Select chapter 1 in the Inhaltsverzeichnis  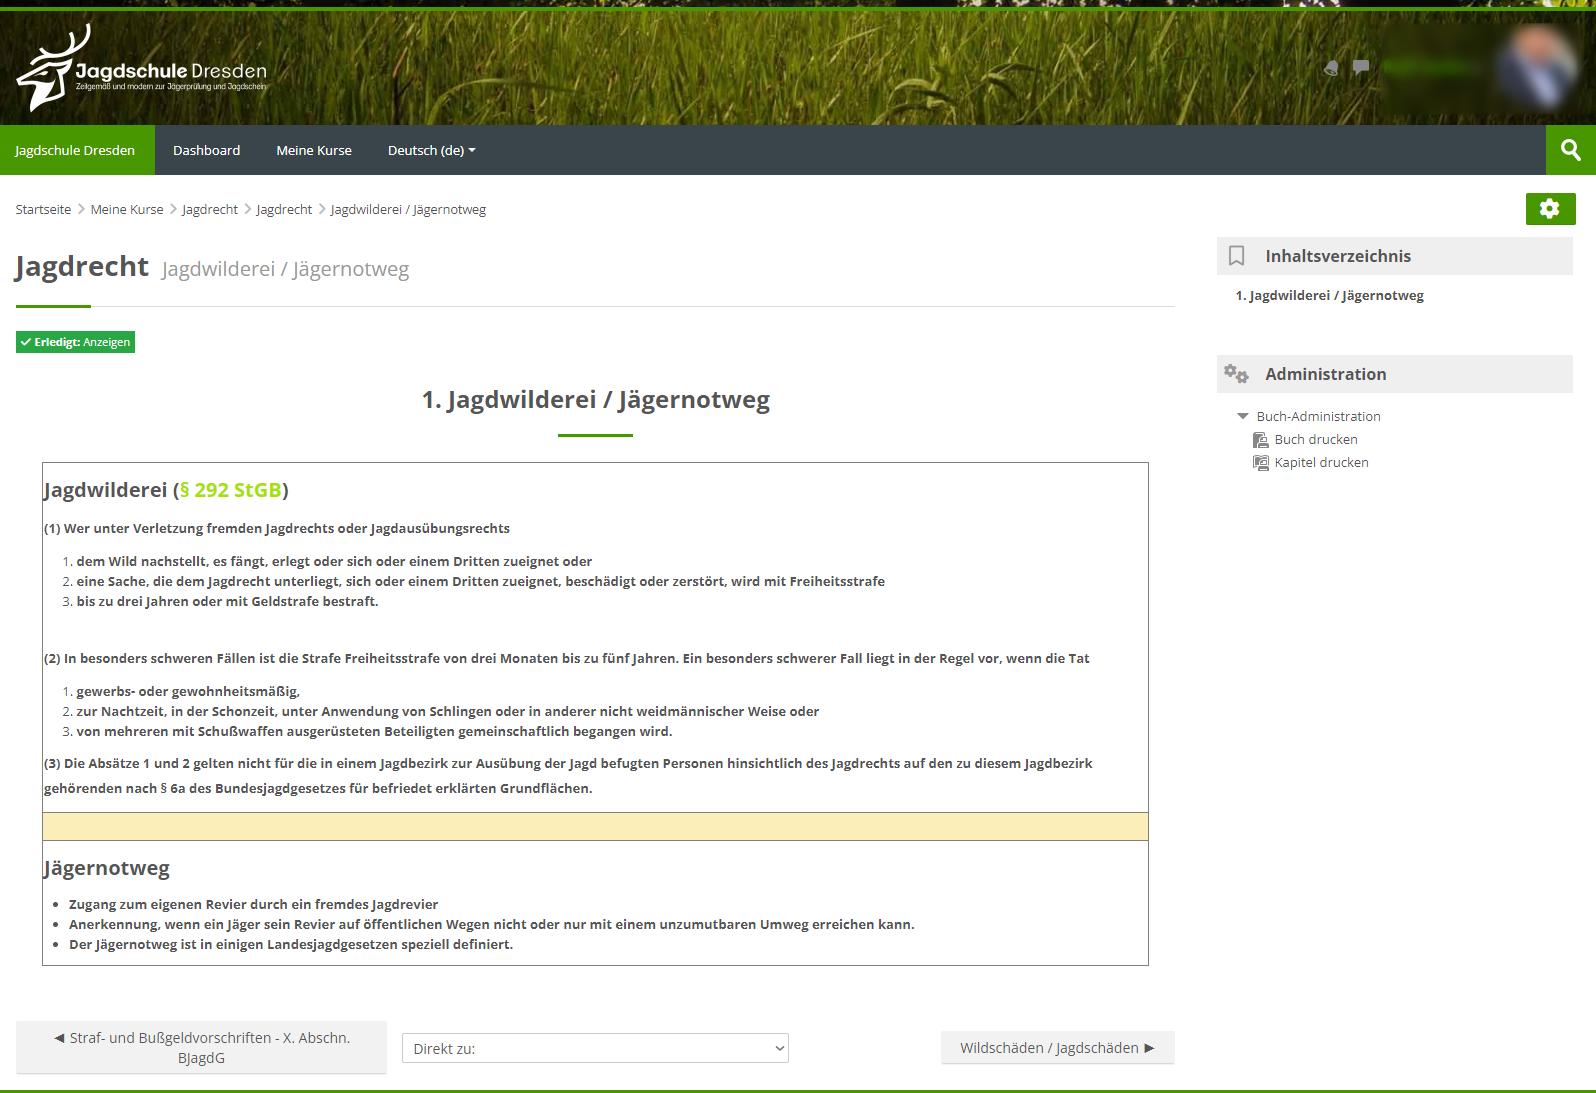[1329, 295]
